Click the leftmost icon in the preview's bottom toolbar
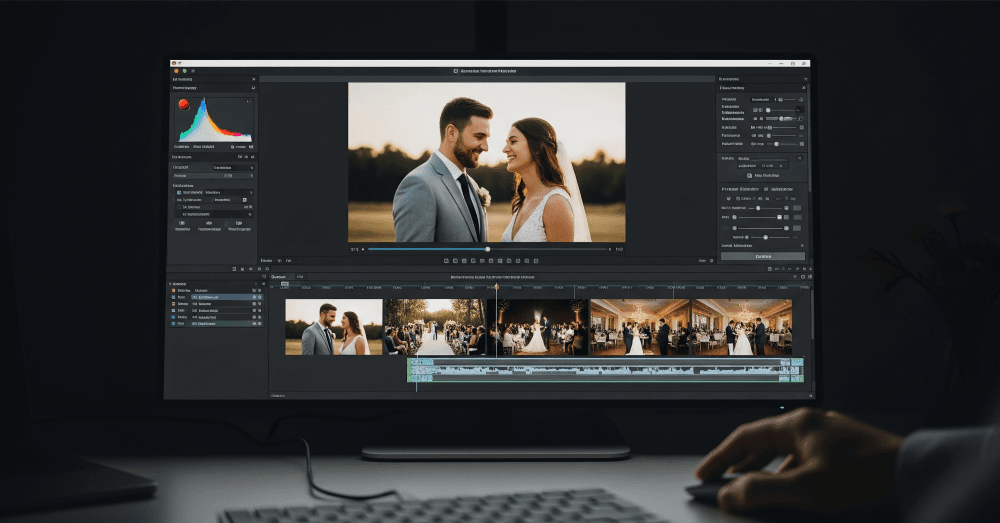 click(446, 261)
